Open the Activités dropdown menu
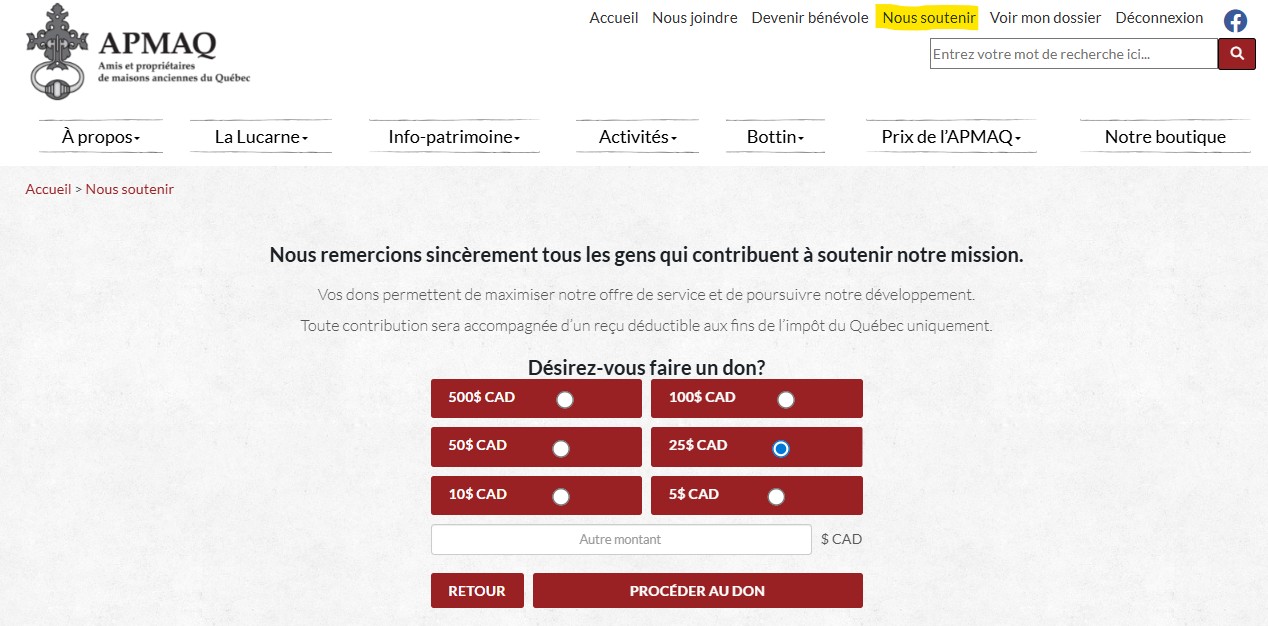Viewport: 1268px width, 626px height. point(638,137)
